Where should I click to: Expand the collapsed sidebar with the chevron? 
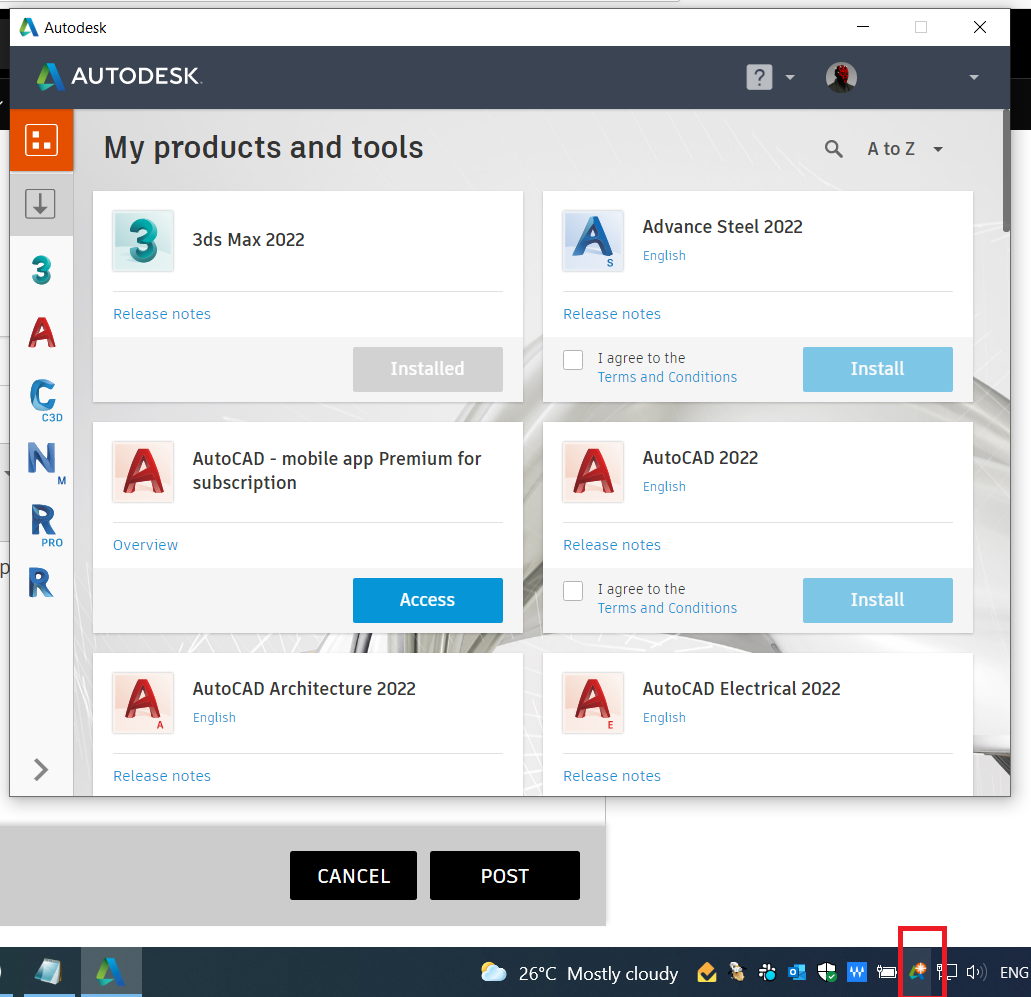tap(41, 770)
